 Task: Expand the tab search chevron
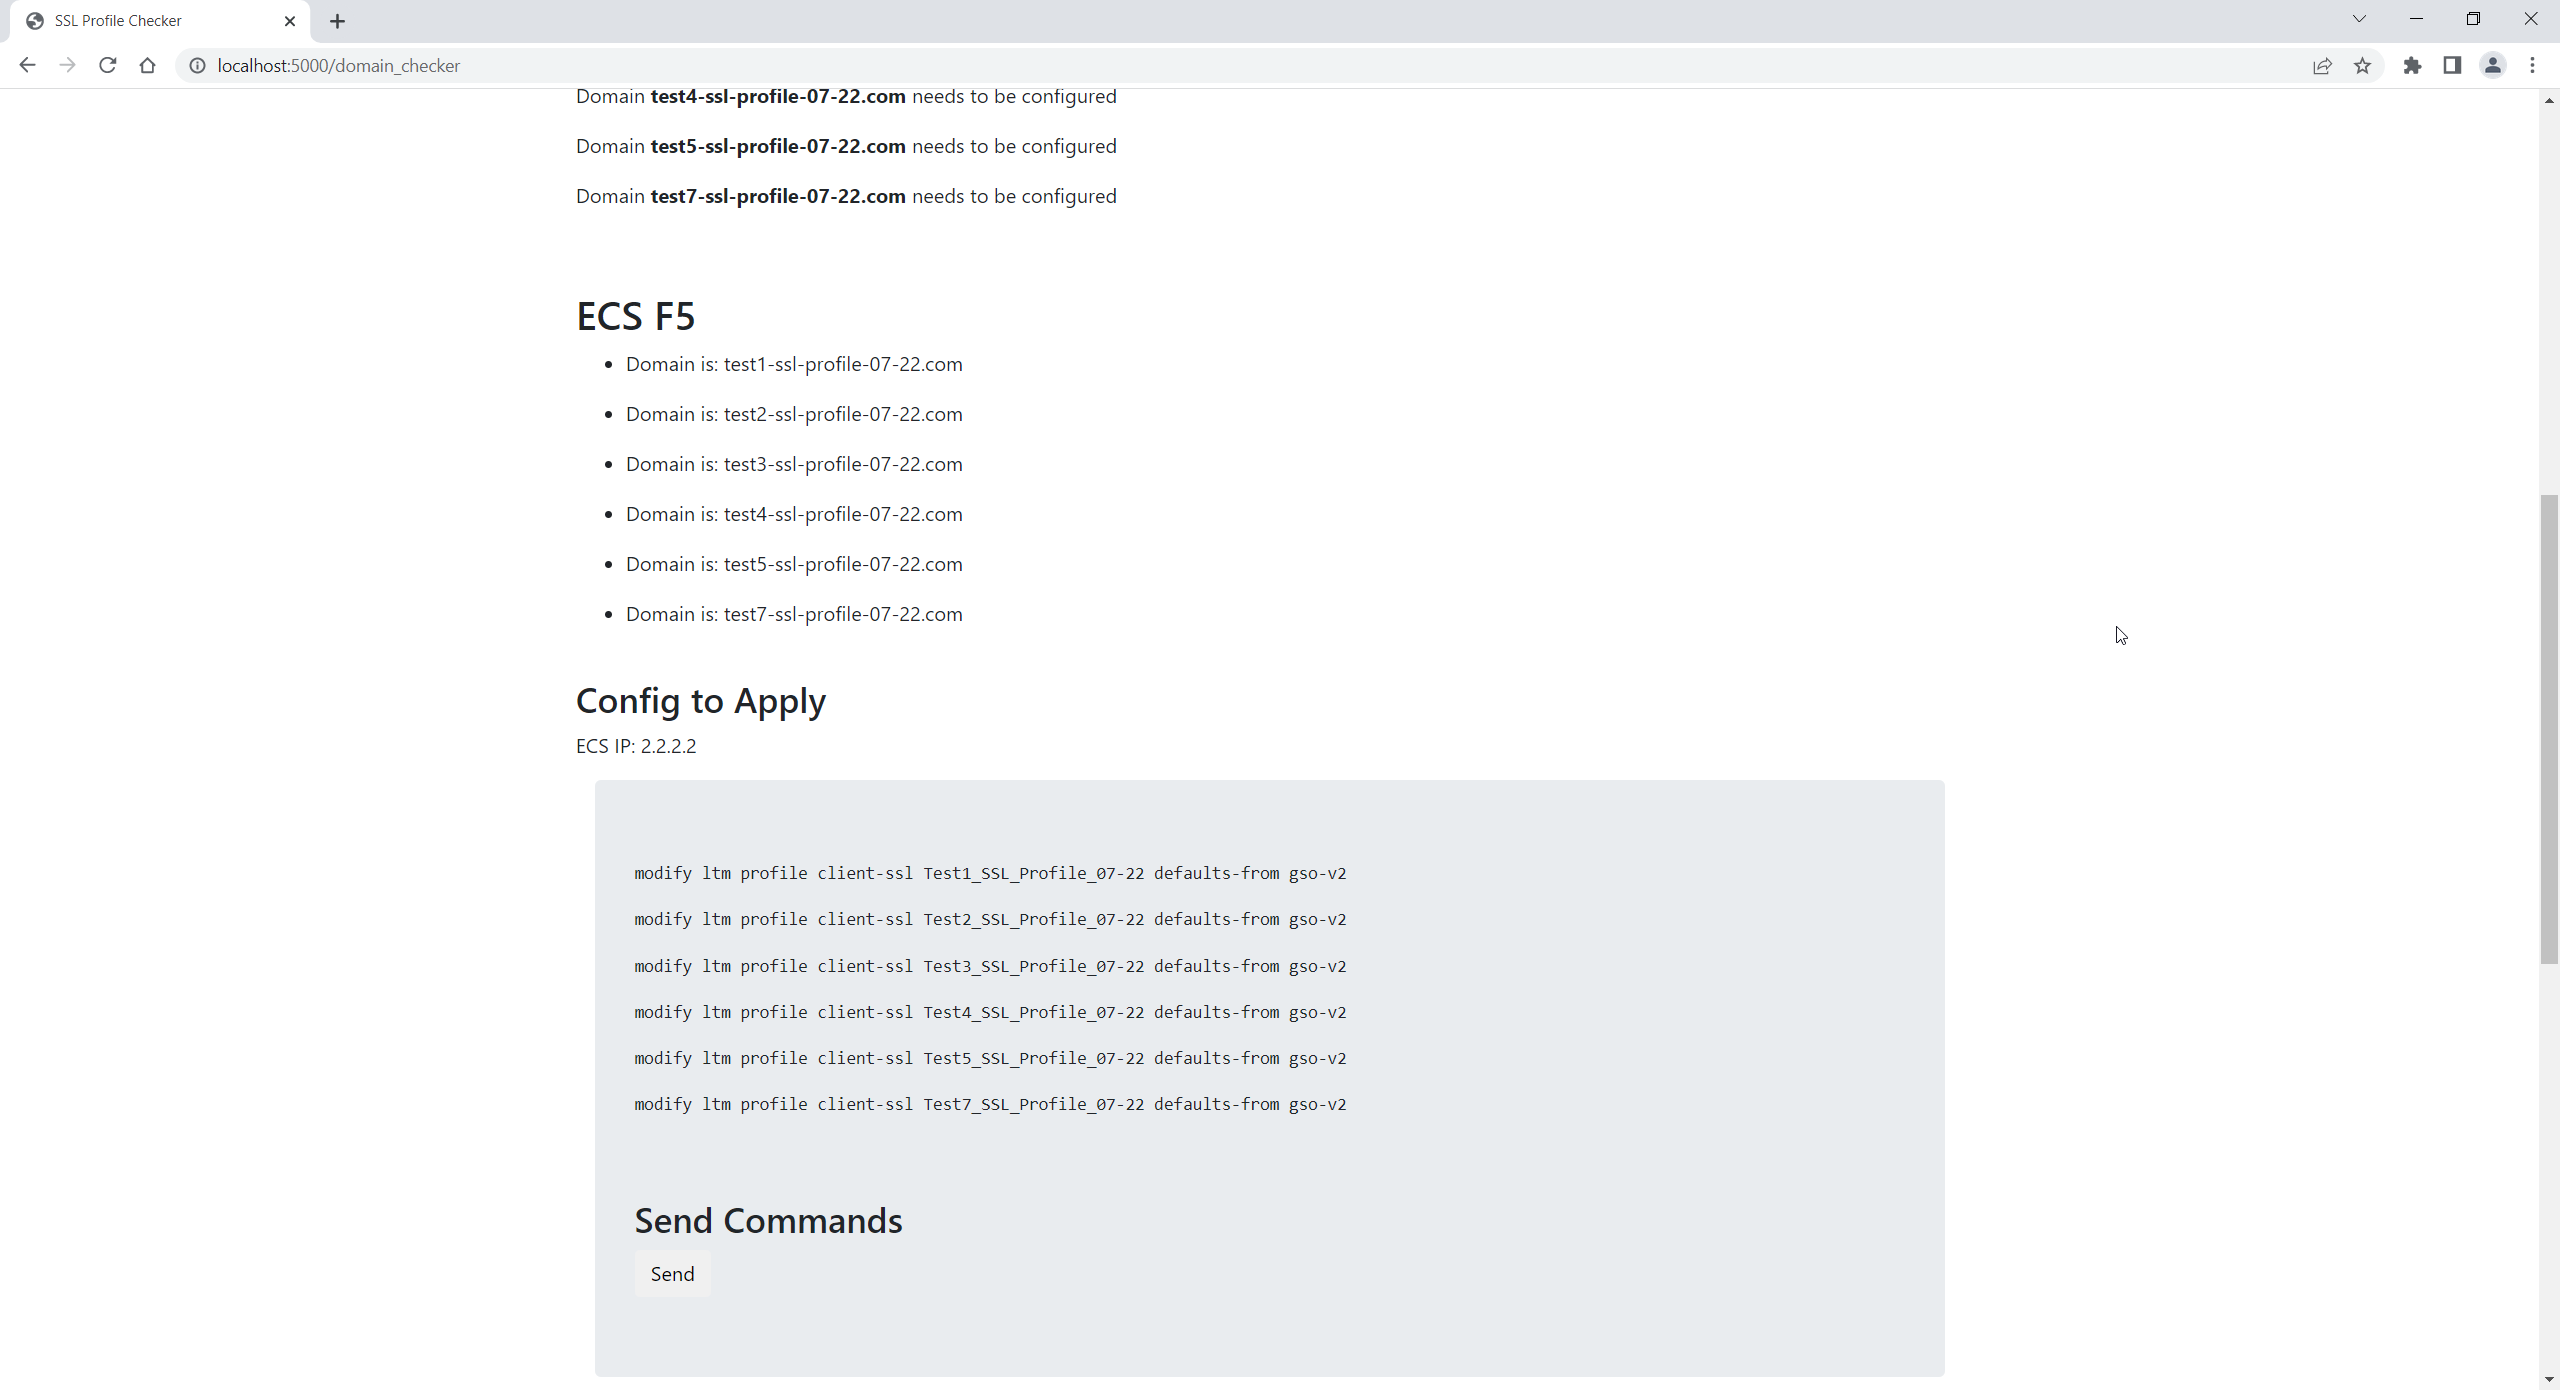(2359, 19)
